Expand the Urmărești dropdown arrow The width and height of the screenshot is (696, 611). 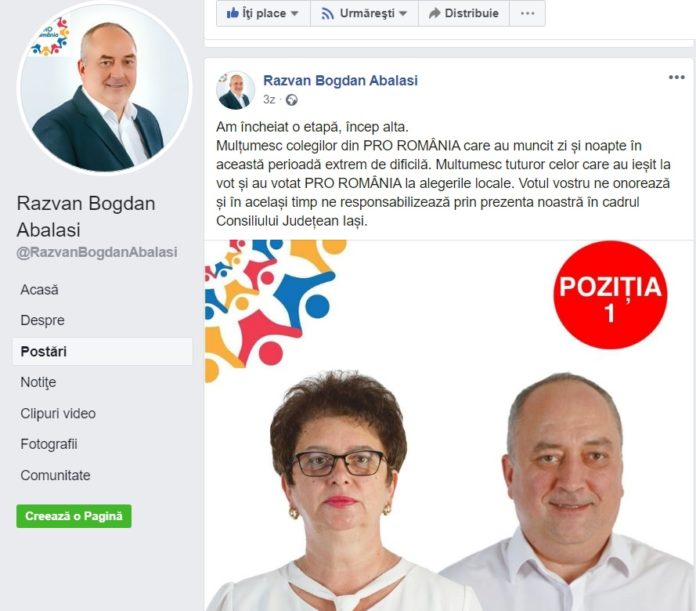click(x=403, y=14)
